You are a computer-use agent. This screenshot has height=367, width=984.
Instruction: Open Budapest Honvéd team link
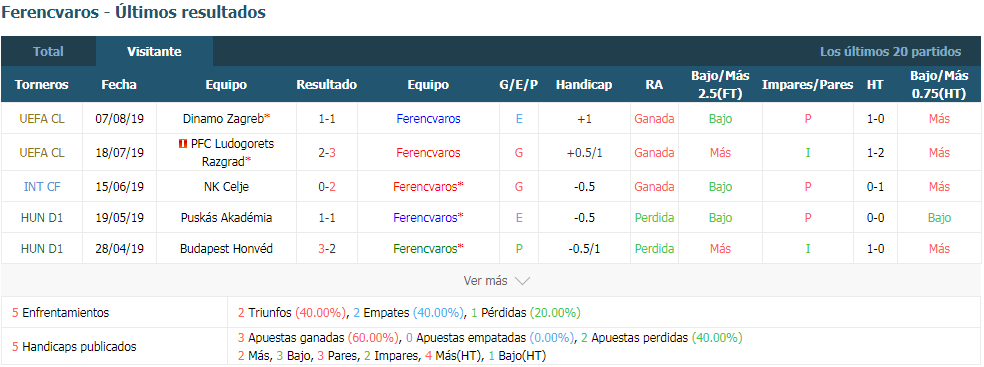226,248
